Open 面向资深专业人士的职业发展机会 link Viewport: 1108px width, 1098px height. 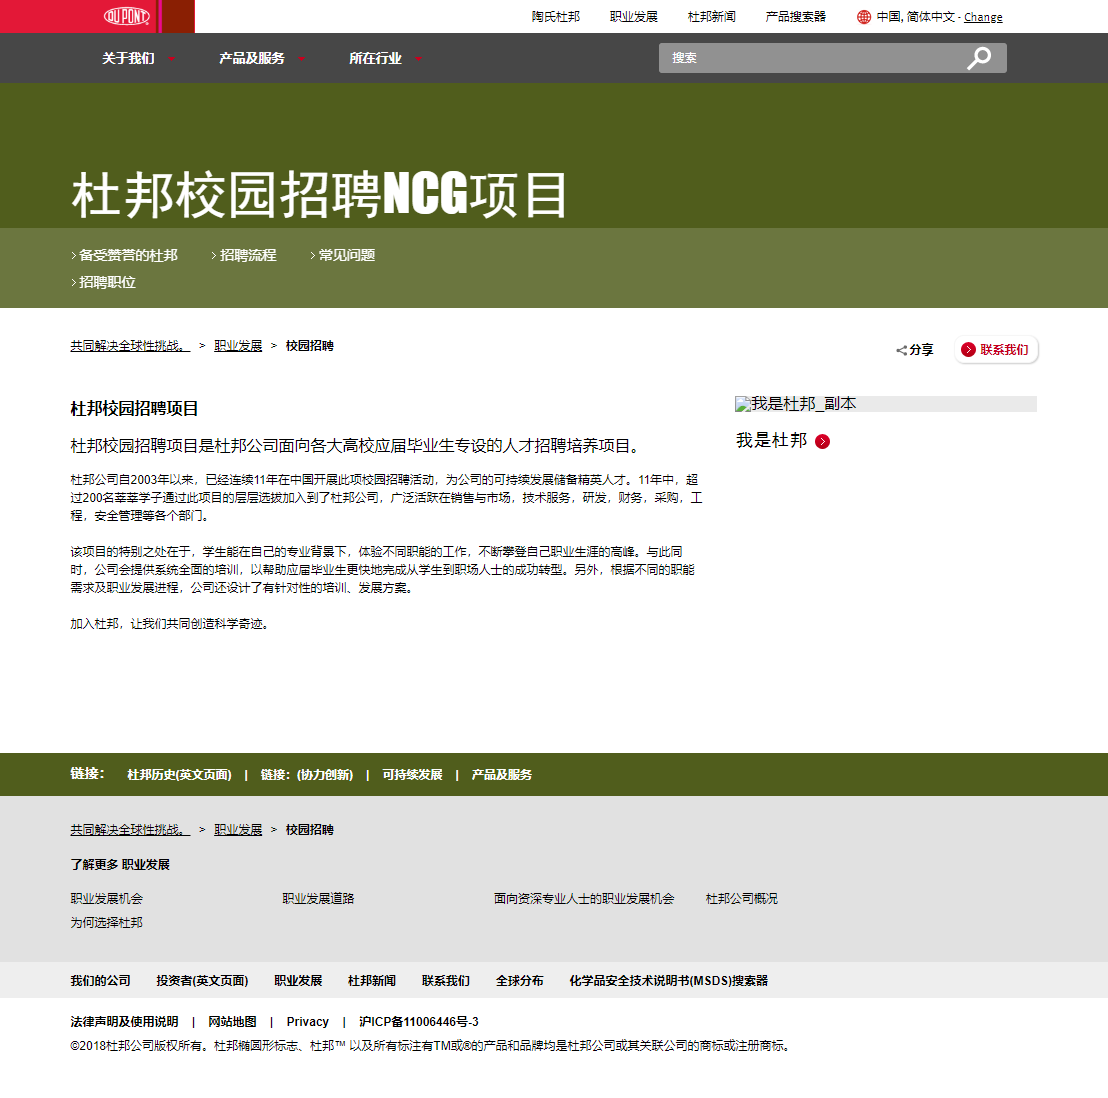pos(584,899)
